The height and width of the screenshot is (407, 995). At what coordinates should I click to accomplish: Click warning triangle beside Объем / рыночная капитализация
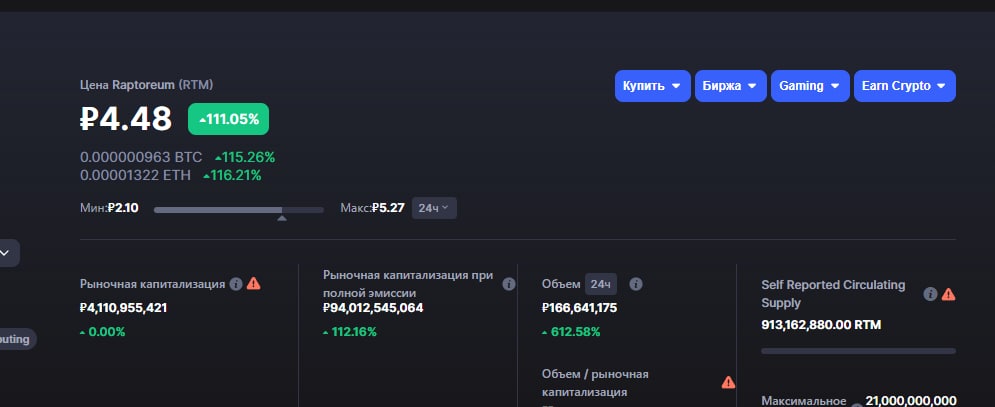click(728, 382)
